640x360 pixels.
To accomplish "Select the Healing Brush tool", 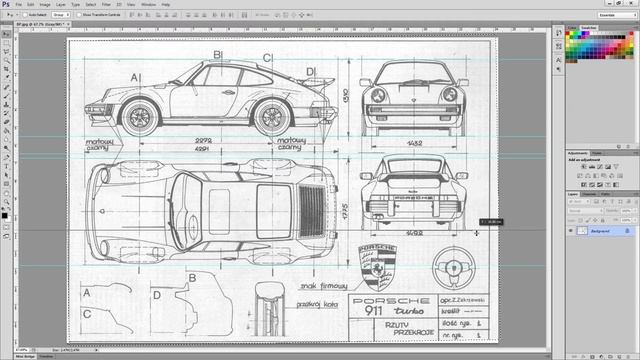I will click(x=6, y=87).
